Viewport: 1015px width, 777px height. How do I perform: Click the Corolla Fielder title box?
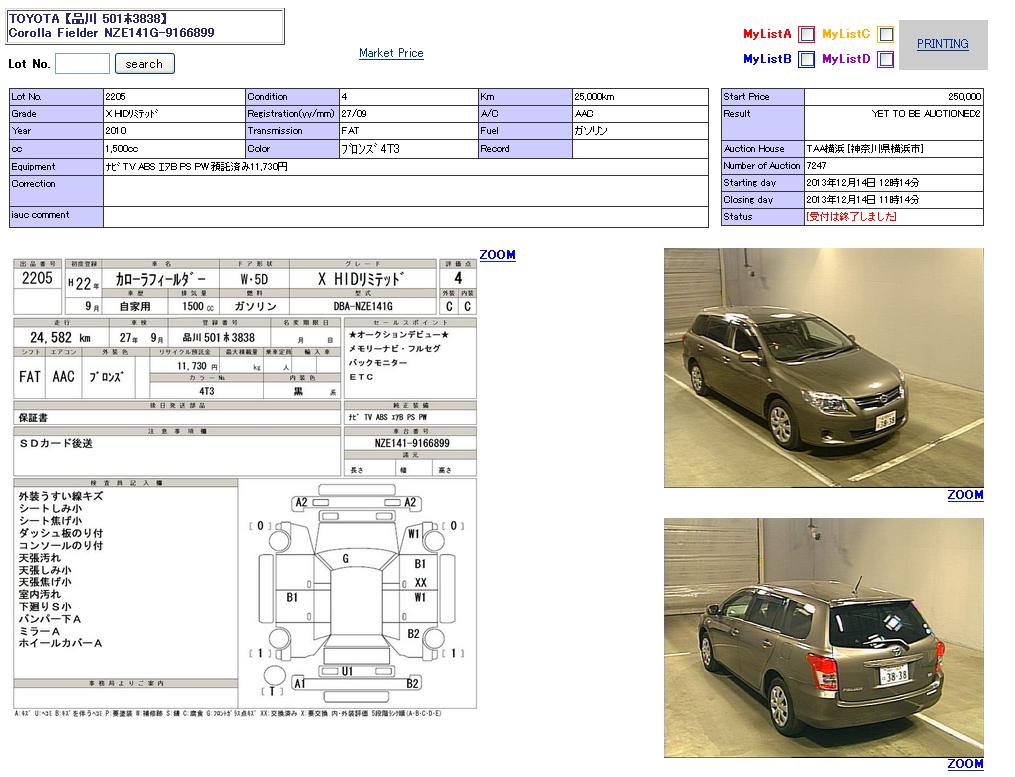pyautogui.click(x=145, y=26)
